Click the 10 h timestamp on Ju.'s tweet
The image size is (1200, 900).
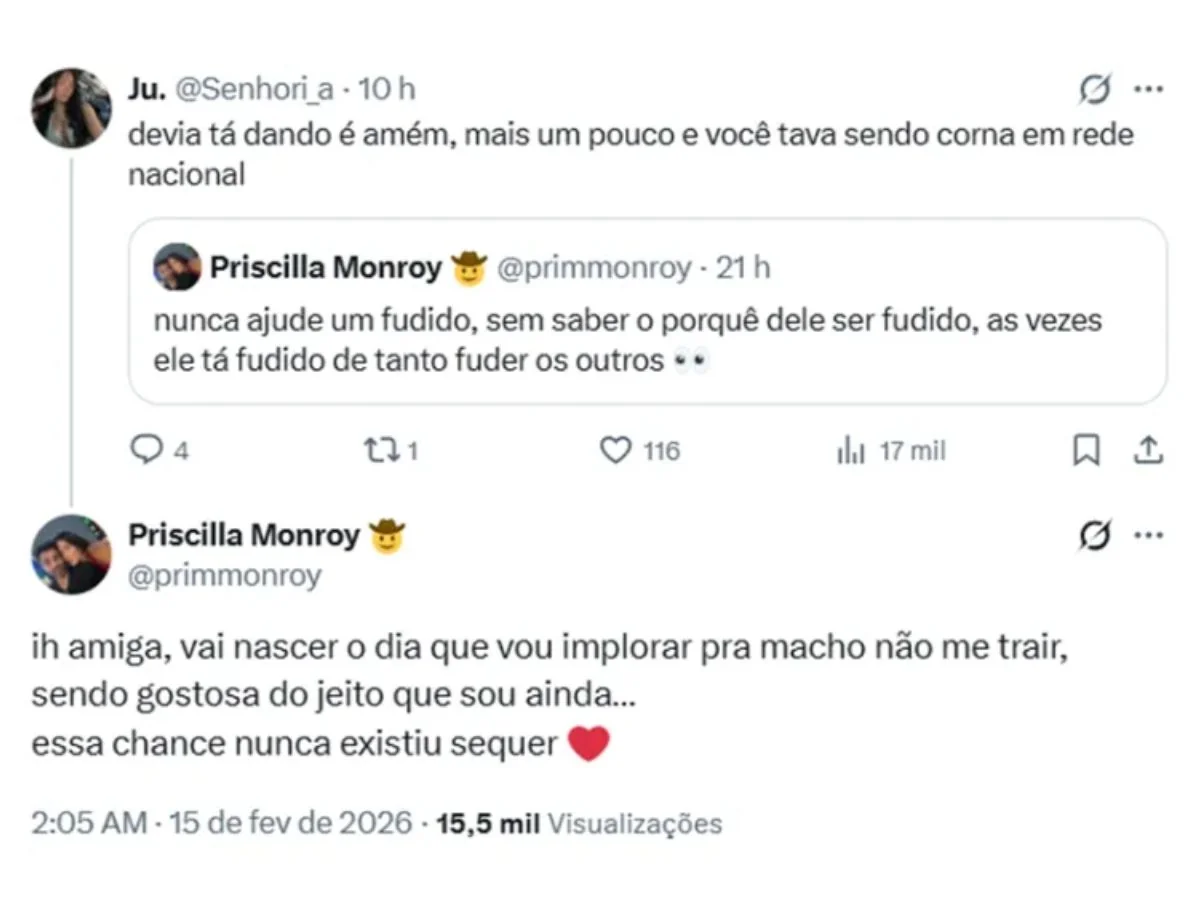(387, 90)
